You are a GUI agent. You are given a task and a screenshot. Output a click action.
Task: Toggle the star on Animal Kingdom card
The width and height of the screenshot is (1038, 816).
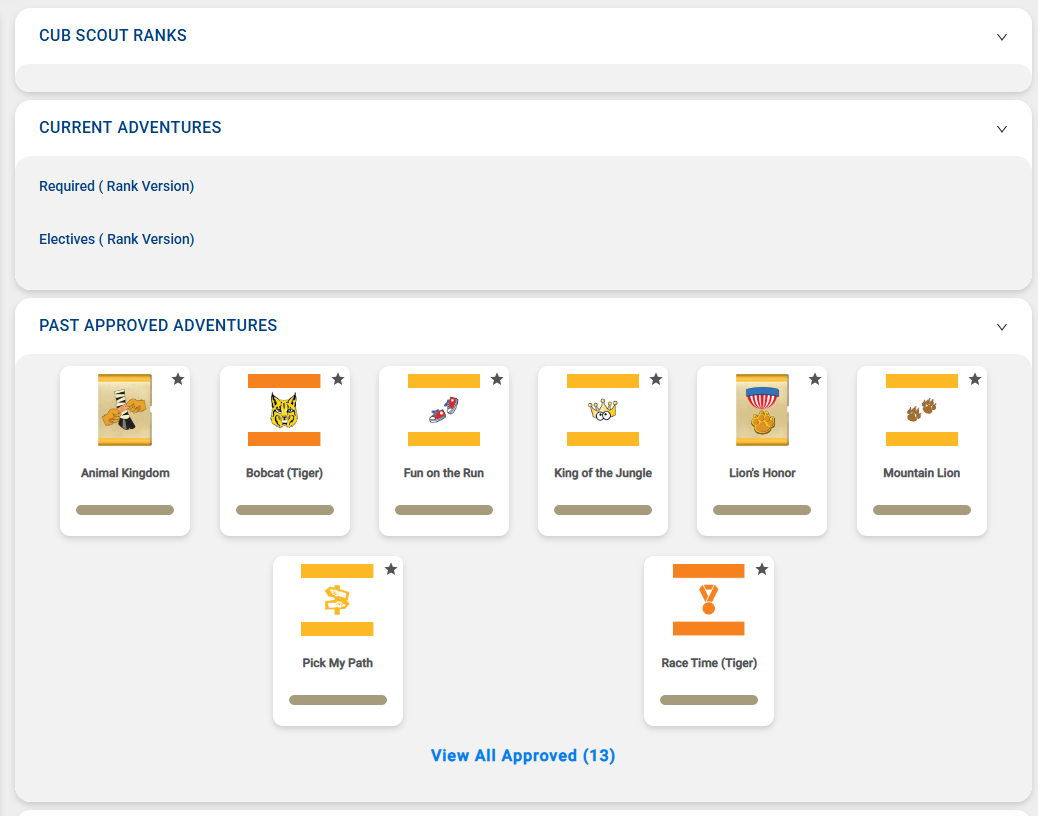click(178, 379)
